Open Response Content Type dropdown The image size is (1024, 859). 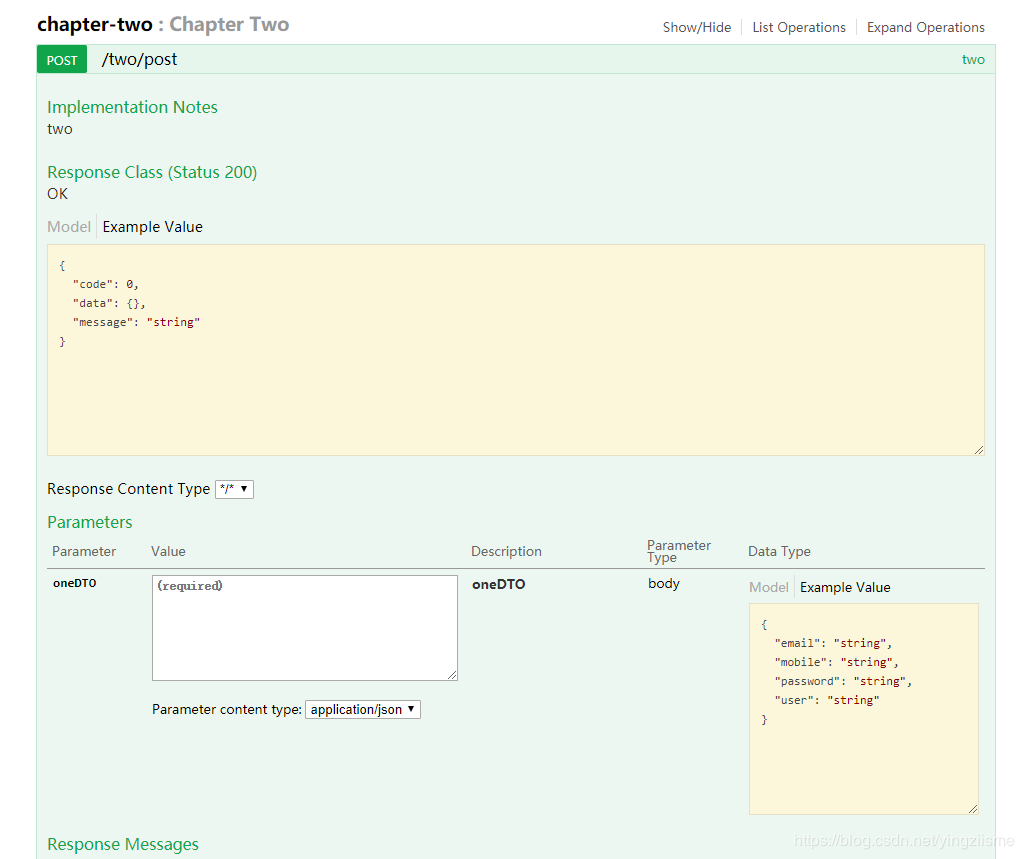tap(234, 489)
